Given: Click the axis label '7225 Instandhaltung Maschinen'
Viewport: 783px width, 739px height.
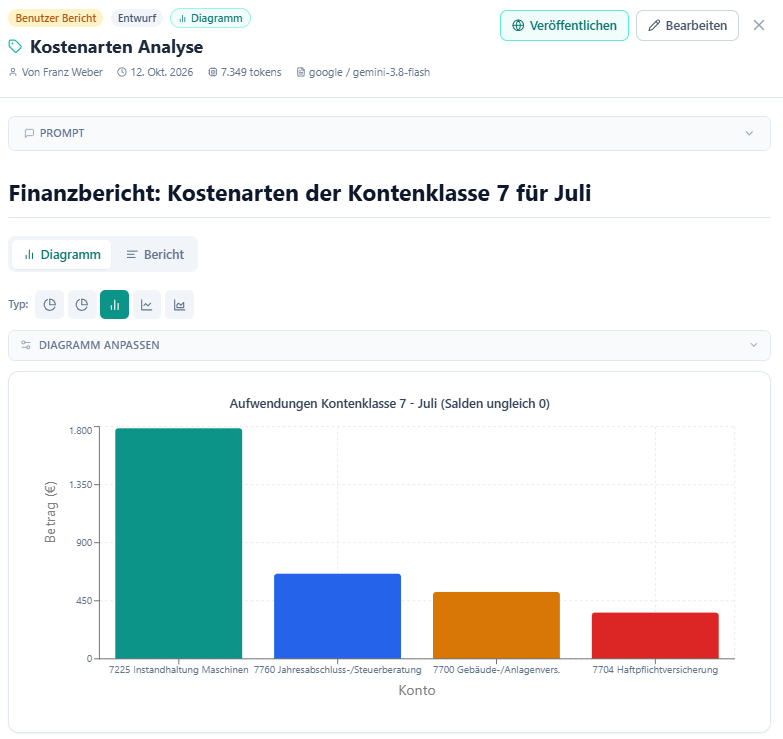Looking at the screenshot, I should (178, 670).
